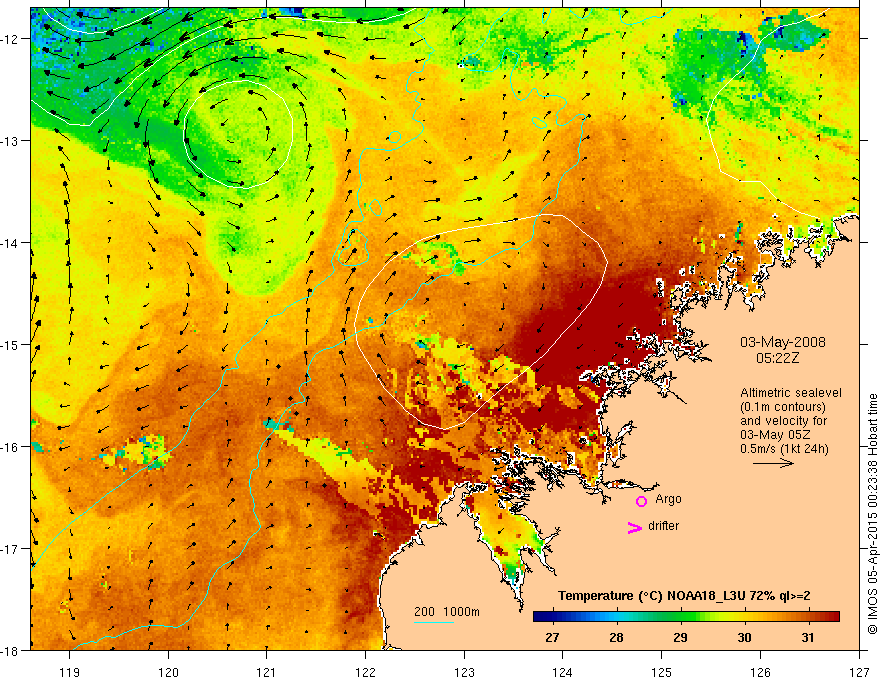The image size is (880, 680).
Task: Click the '200 1000m' depth label
Action: click(x=447, y=612)
